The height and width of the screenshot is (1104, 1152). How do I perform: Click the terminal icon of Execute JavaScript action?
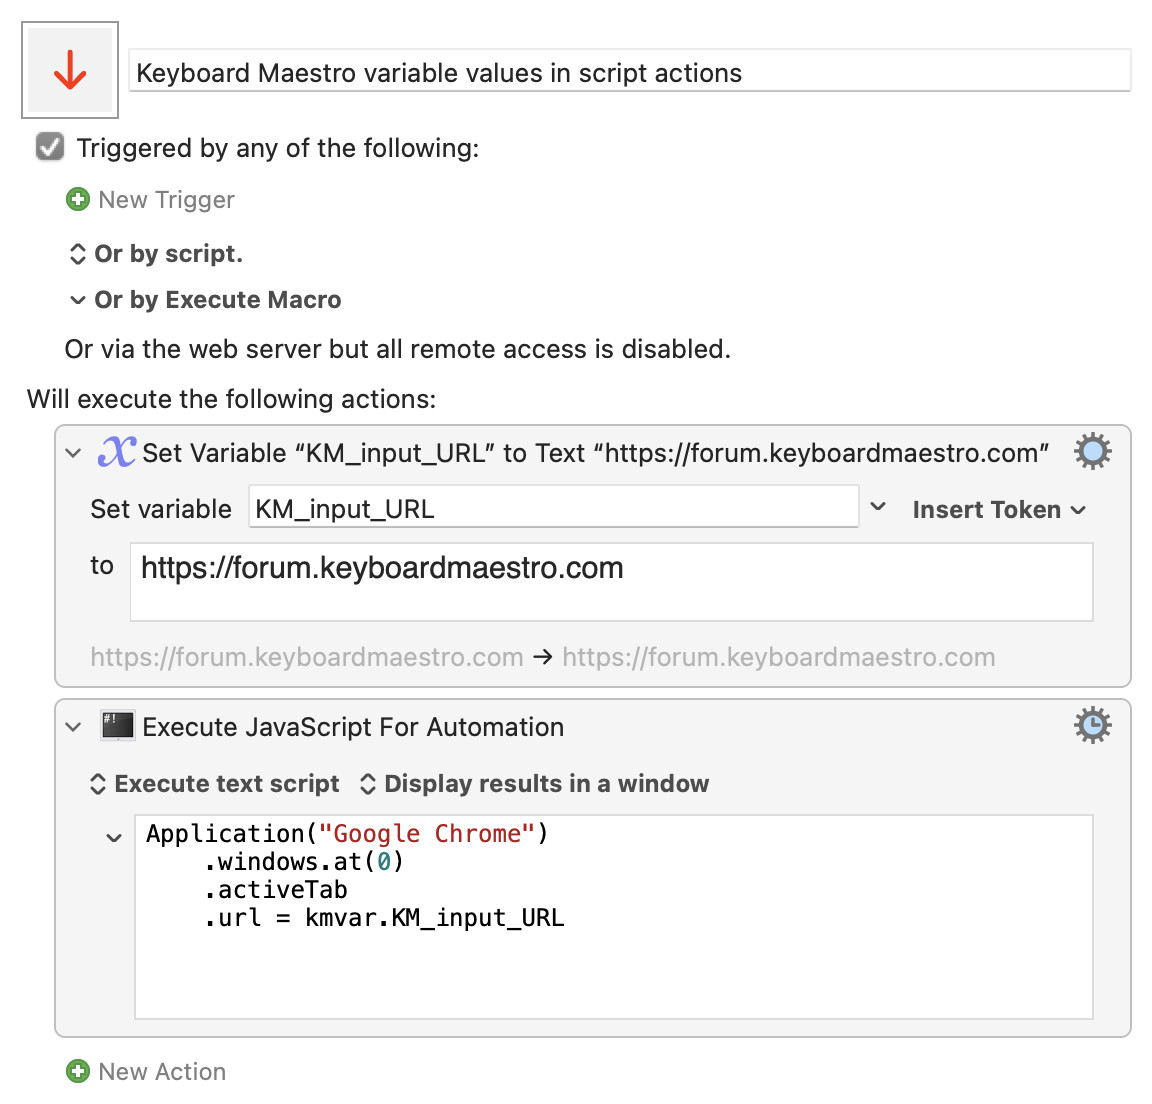pos(118,726)
